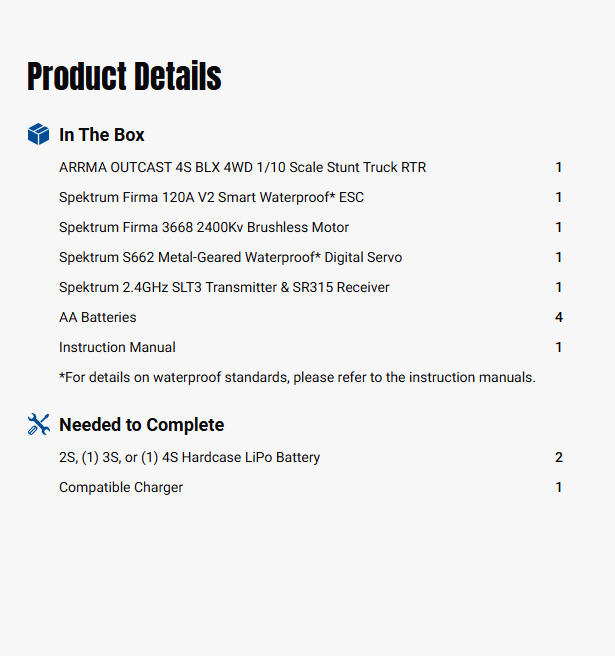Click the quantity 4 next to AA Batteries
The height and width of the screenshot is (658, 615).
click(559, 317)
